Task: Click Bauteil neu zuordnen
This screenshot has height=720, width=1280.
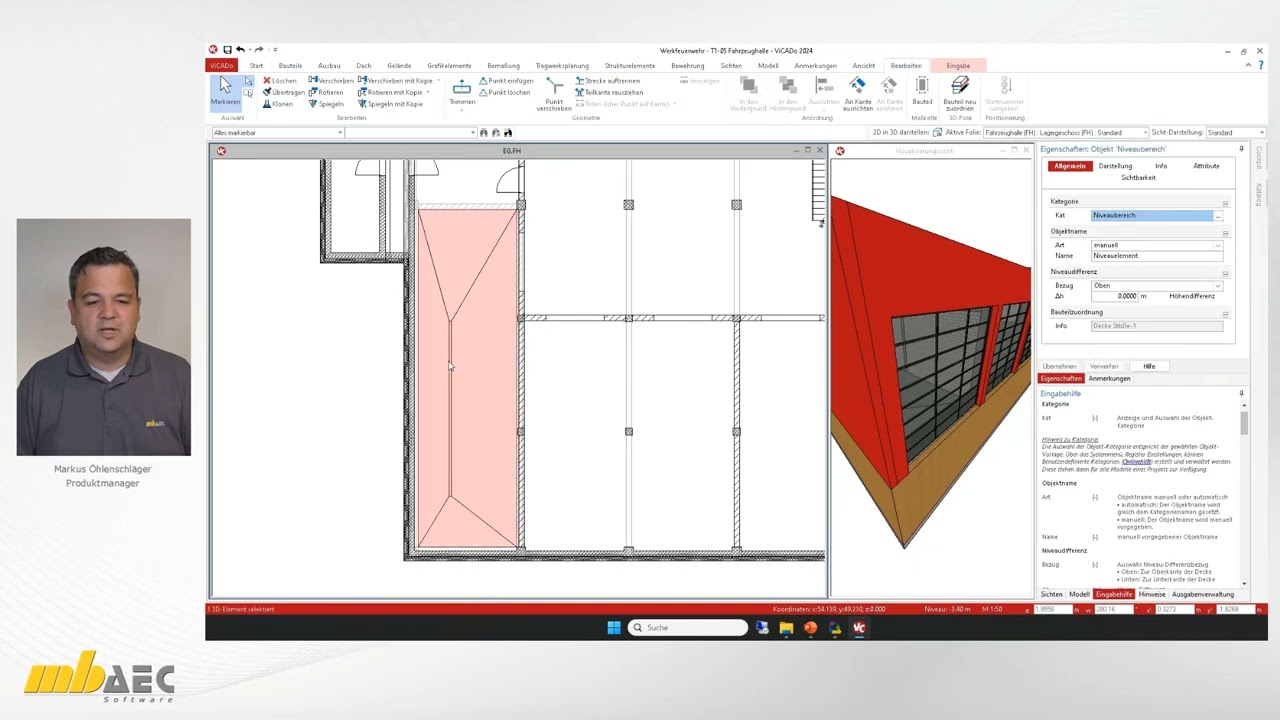Action: (x=960, y=94)
